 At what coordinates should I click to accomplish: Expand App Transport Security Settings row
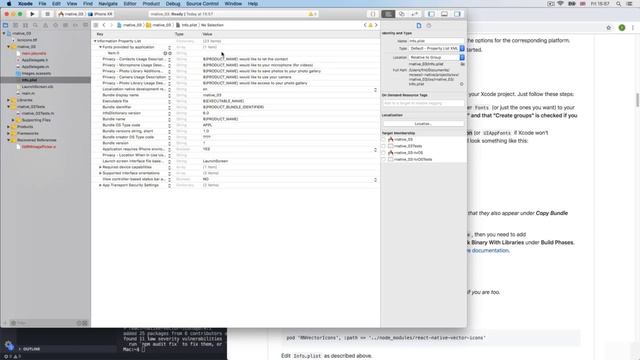(100, 185)
